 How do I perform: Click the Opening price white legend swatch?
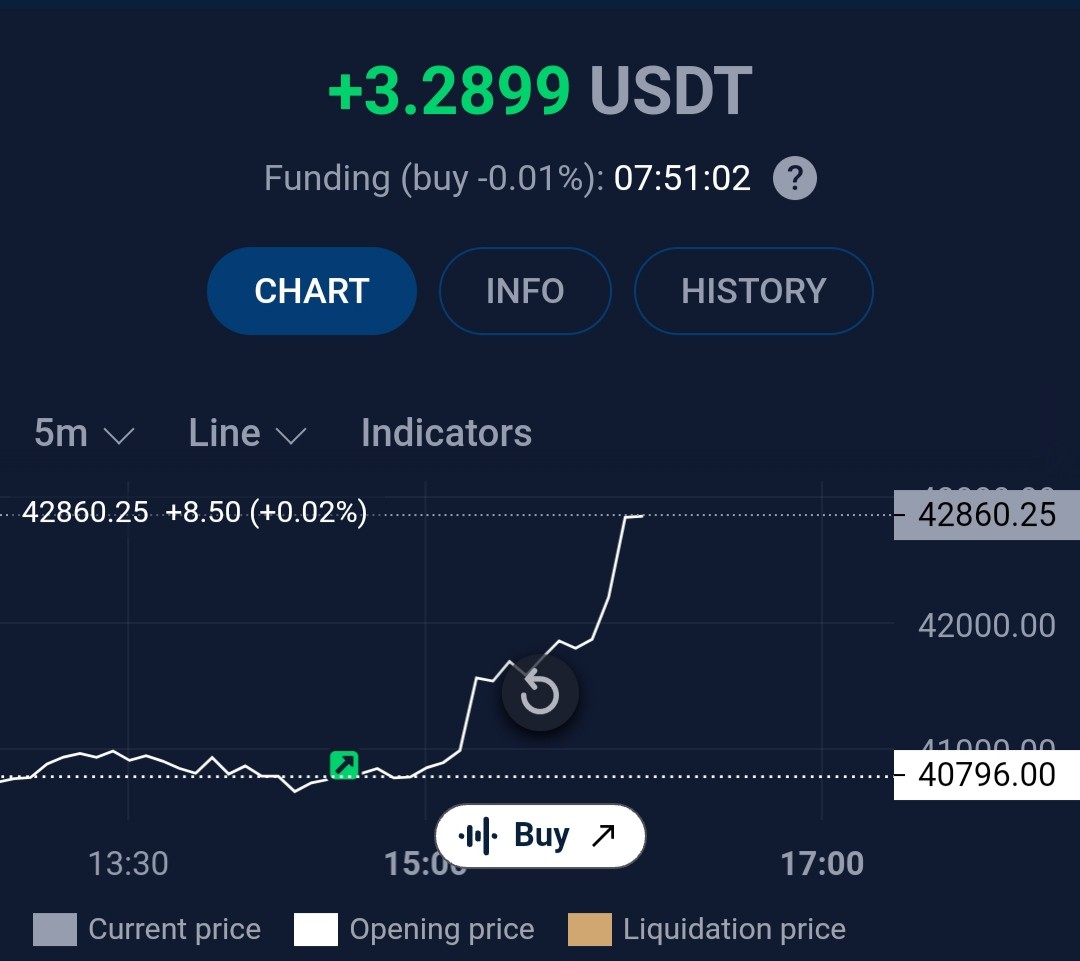pyautogui.click(x=316, y=929)
